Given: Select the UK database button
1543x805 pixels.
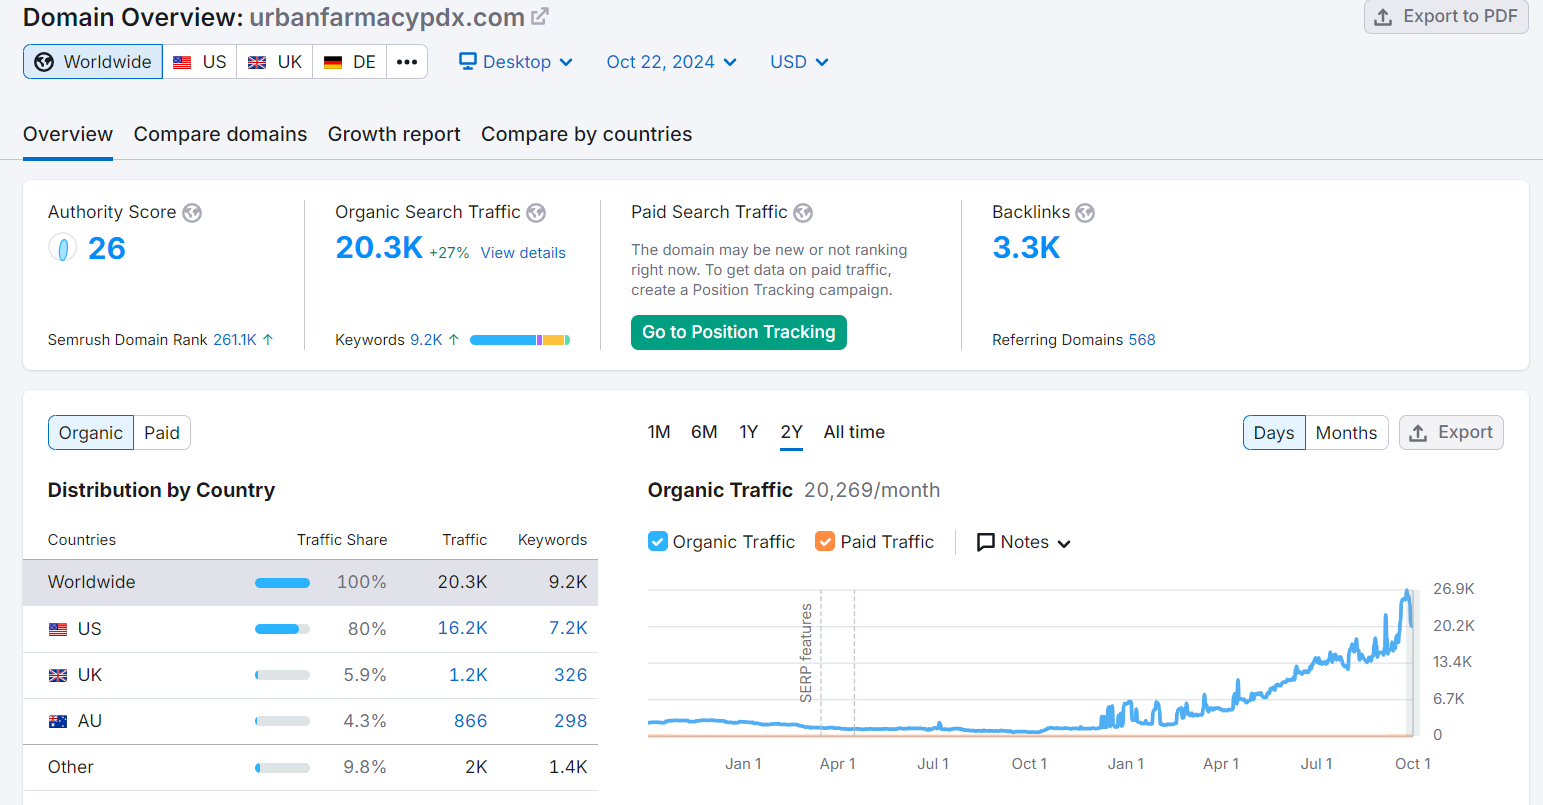Looking at the screenshot, I should tap(275, 62).
